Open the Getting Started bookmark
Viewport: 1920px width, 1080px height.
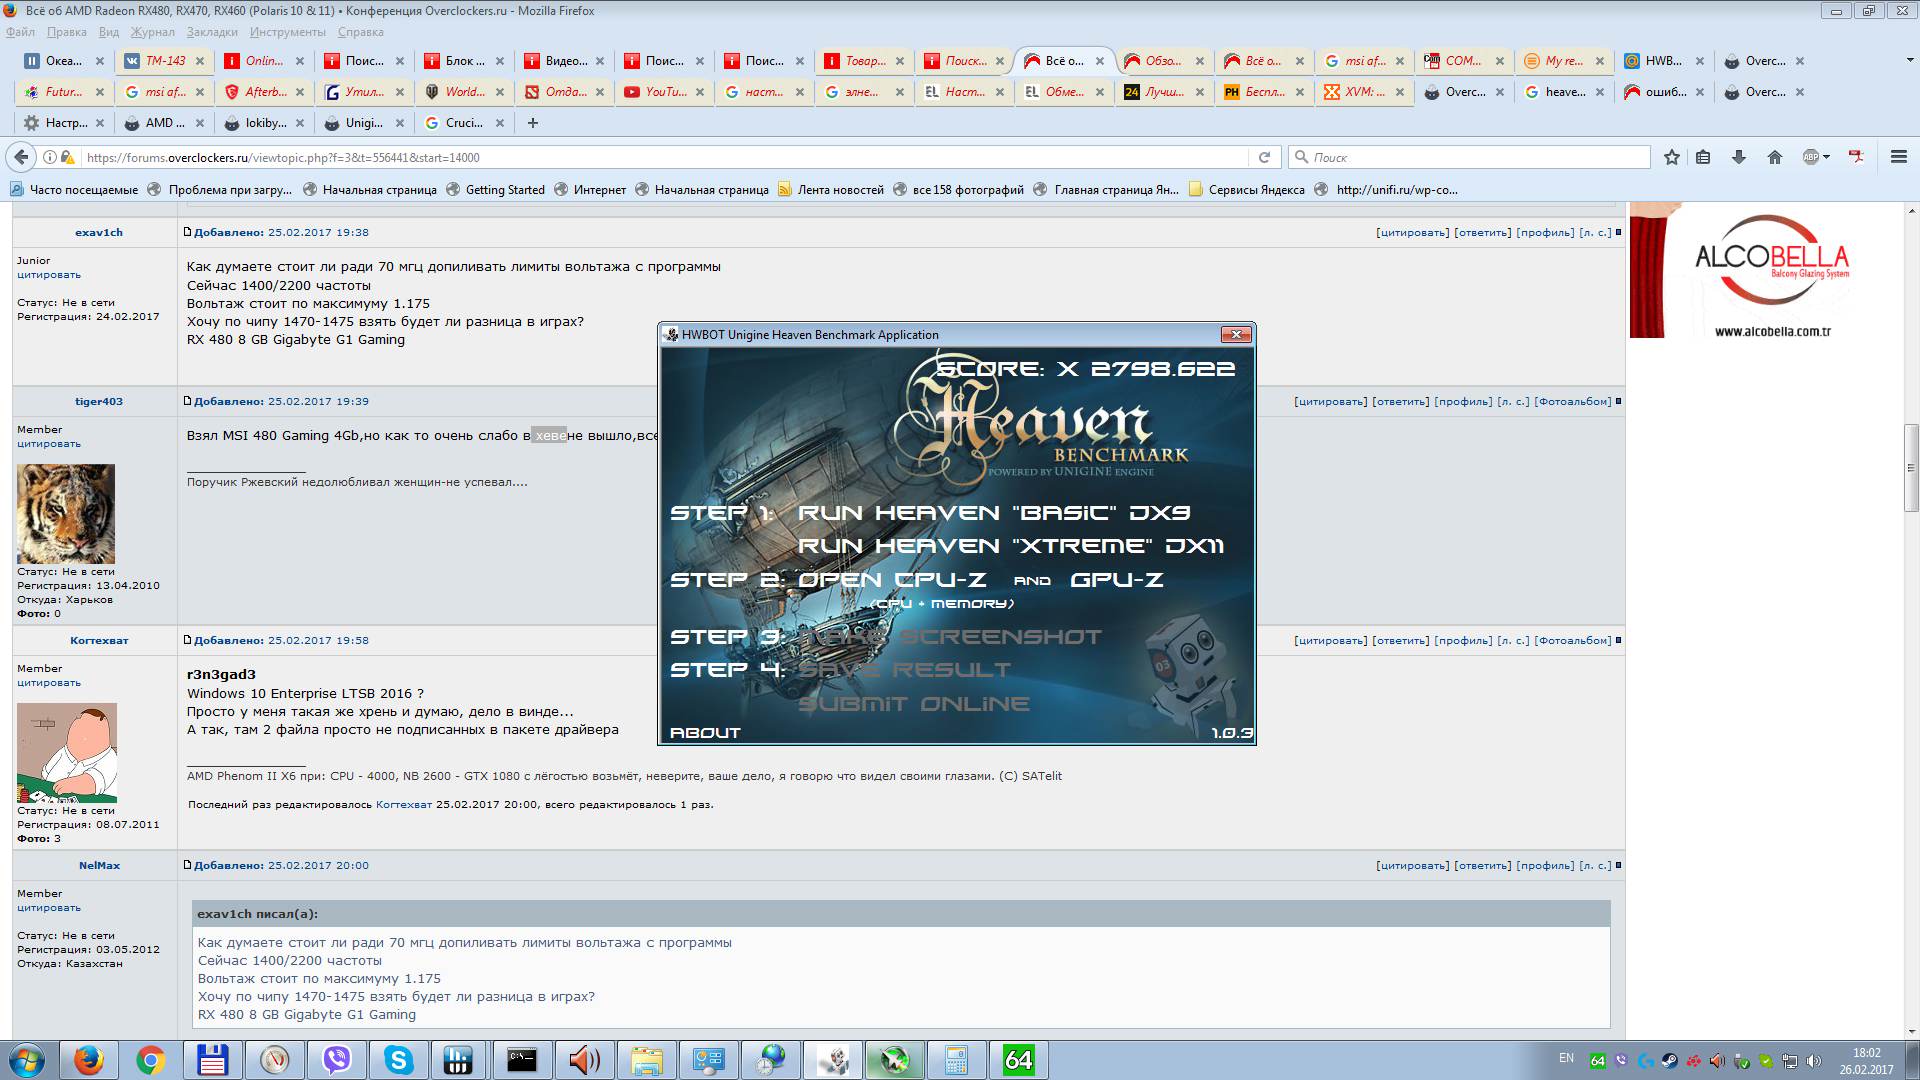point(495,189)
